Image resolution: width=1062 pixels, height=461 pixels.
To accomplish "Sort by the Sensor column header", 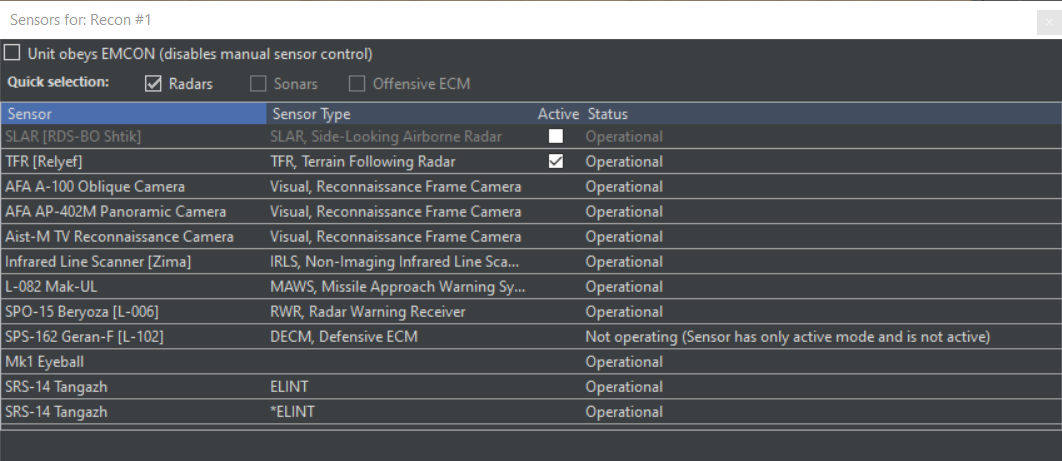I will tap(133, 114).
